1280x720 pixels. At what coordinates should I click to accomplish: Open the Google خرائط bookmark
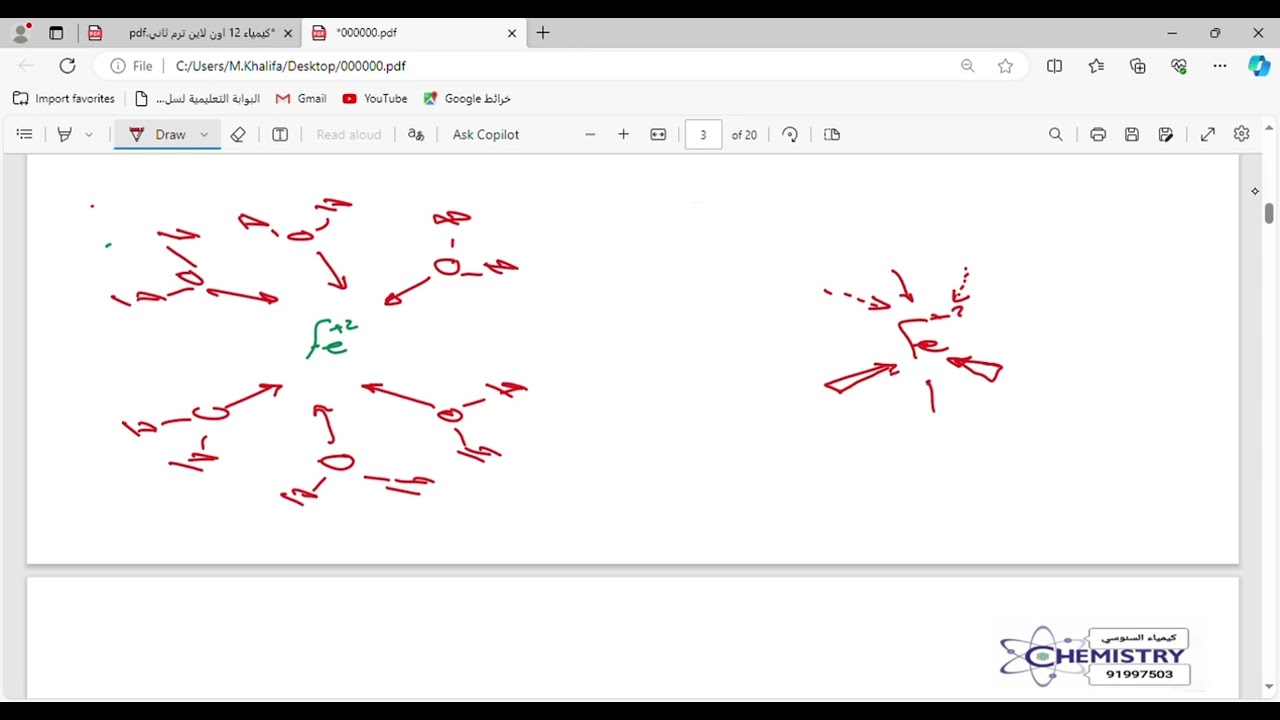tap(467, 99)
